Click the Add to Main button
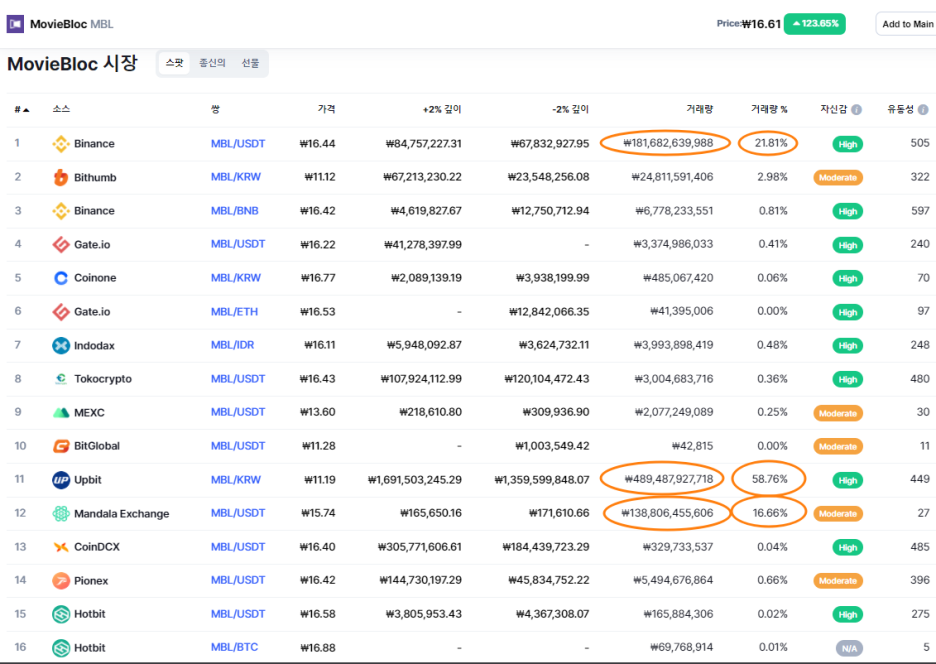Image resolution: width=936 pixels, height=664 pixels. [x=906, y=24]
